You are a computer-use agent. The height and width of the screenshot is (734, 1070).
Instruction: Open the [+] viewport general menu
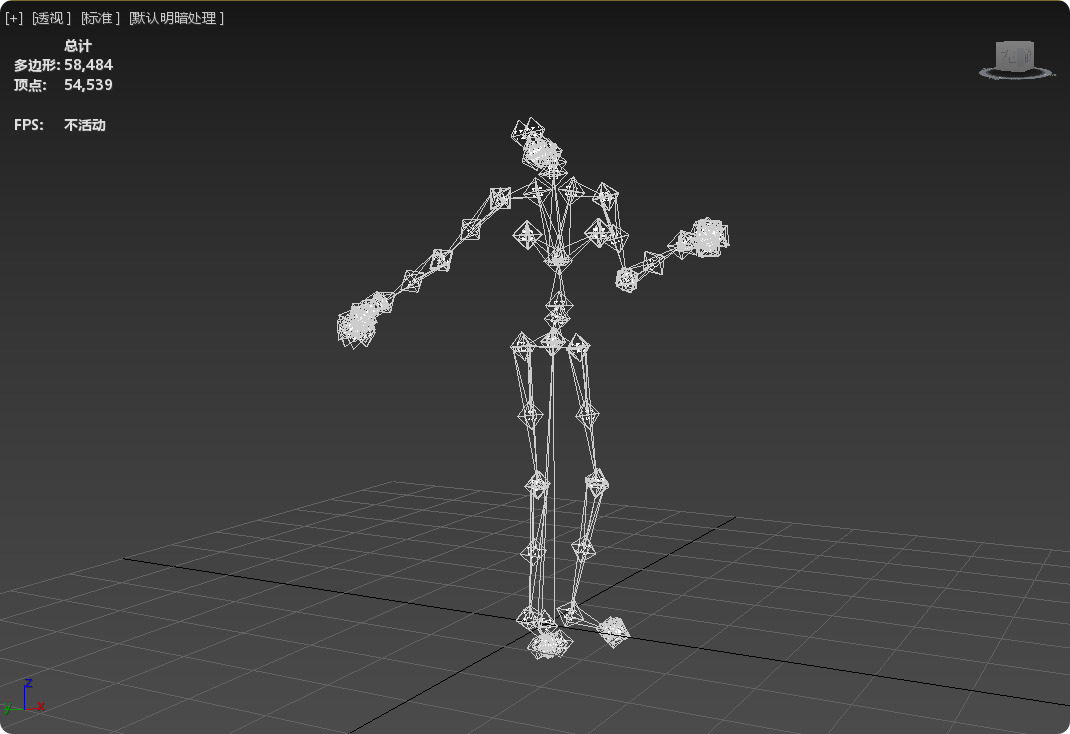tap(14, 18)
